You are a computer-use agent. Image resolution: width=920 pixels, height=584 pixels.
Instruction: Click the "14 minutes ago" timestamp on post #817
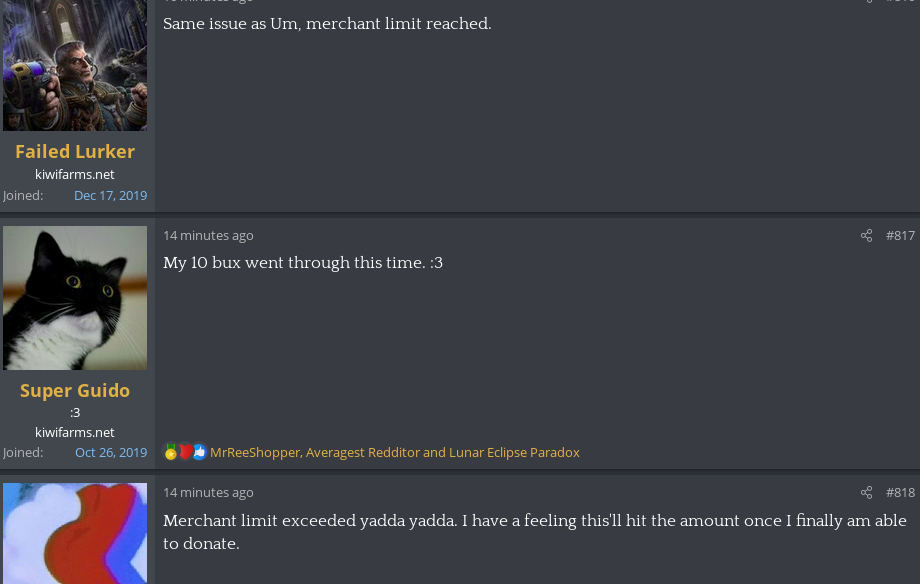(x=208, y=236)
